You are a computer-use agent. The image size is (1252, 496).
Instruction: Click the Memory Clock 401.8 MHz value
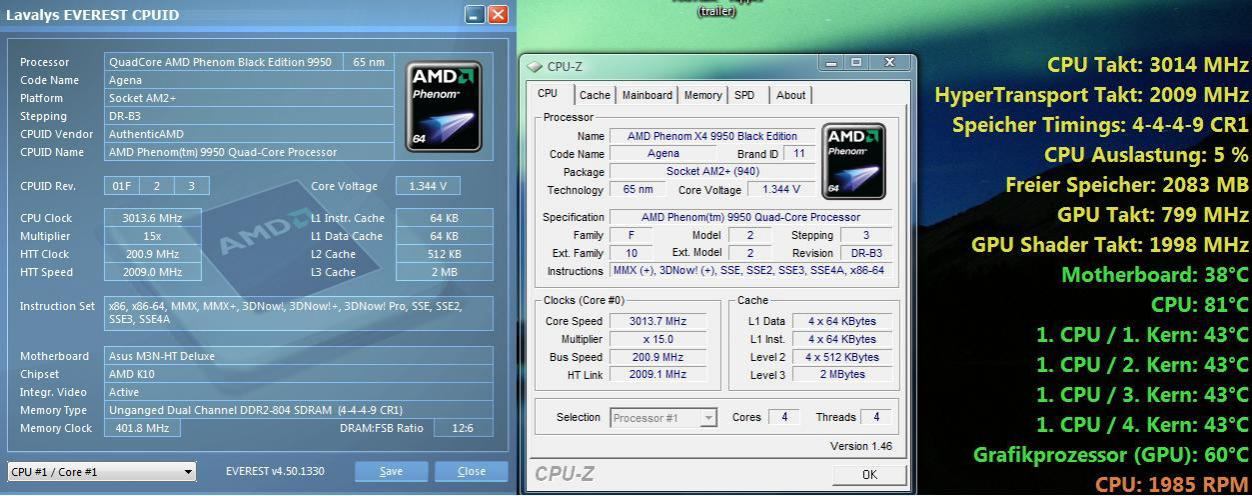[142, 428]
